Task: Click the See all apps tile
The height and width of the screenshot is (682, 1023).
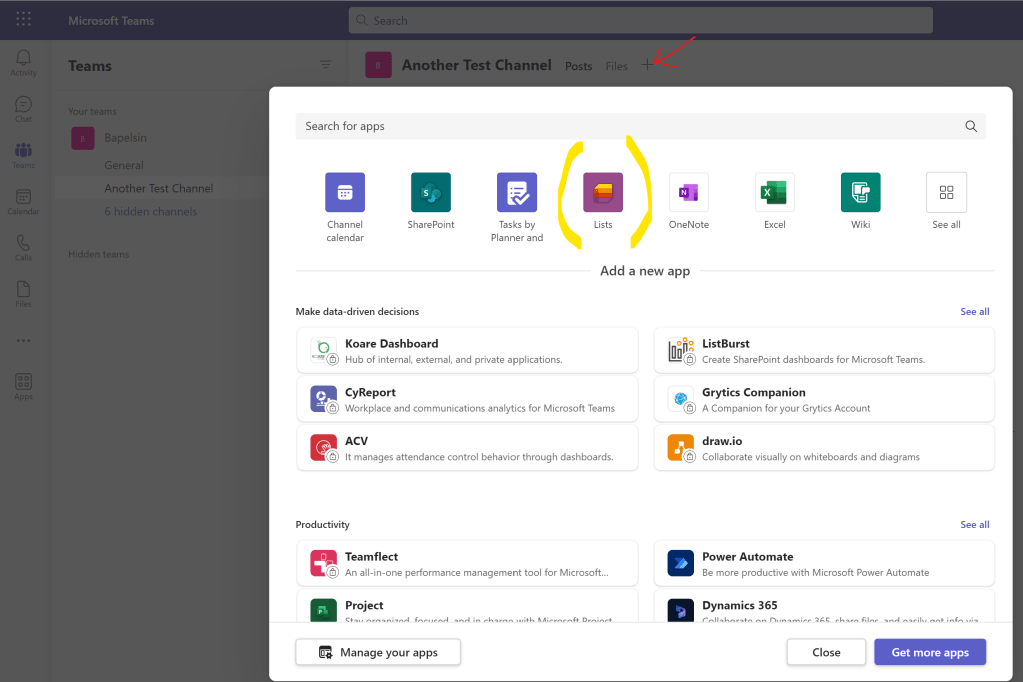Action: pyautogui.click(x=946, y=192)
